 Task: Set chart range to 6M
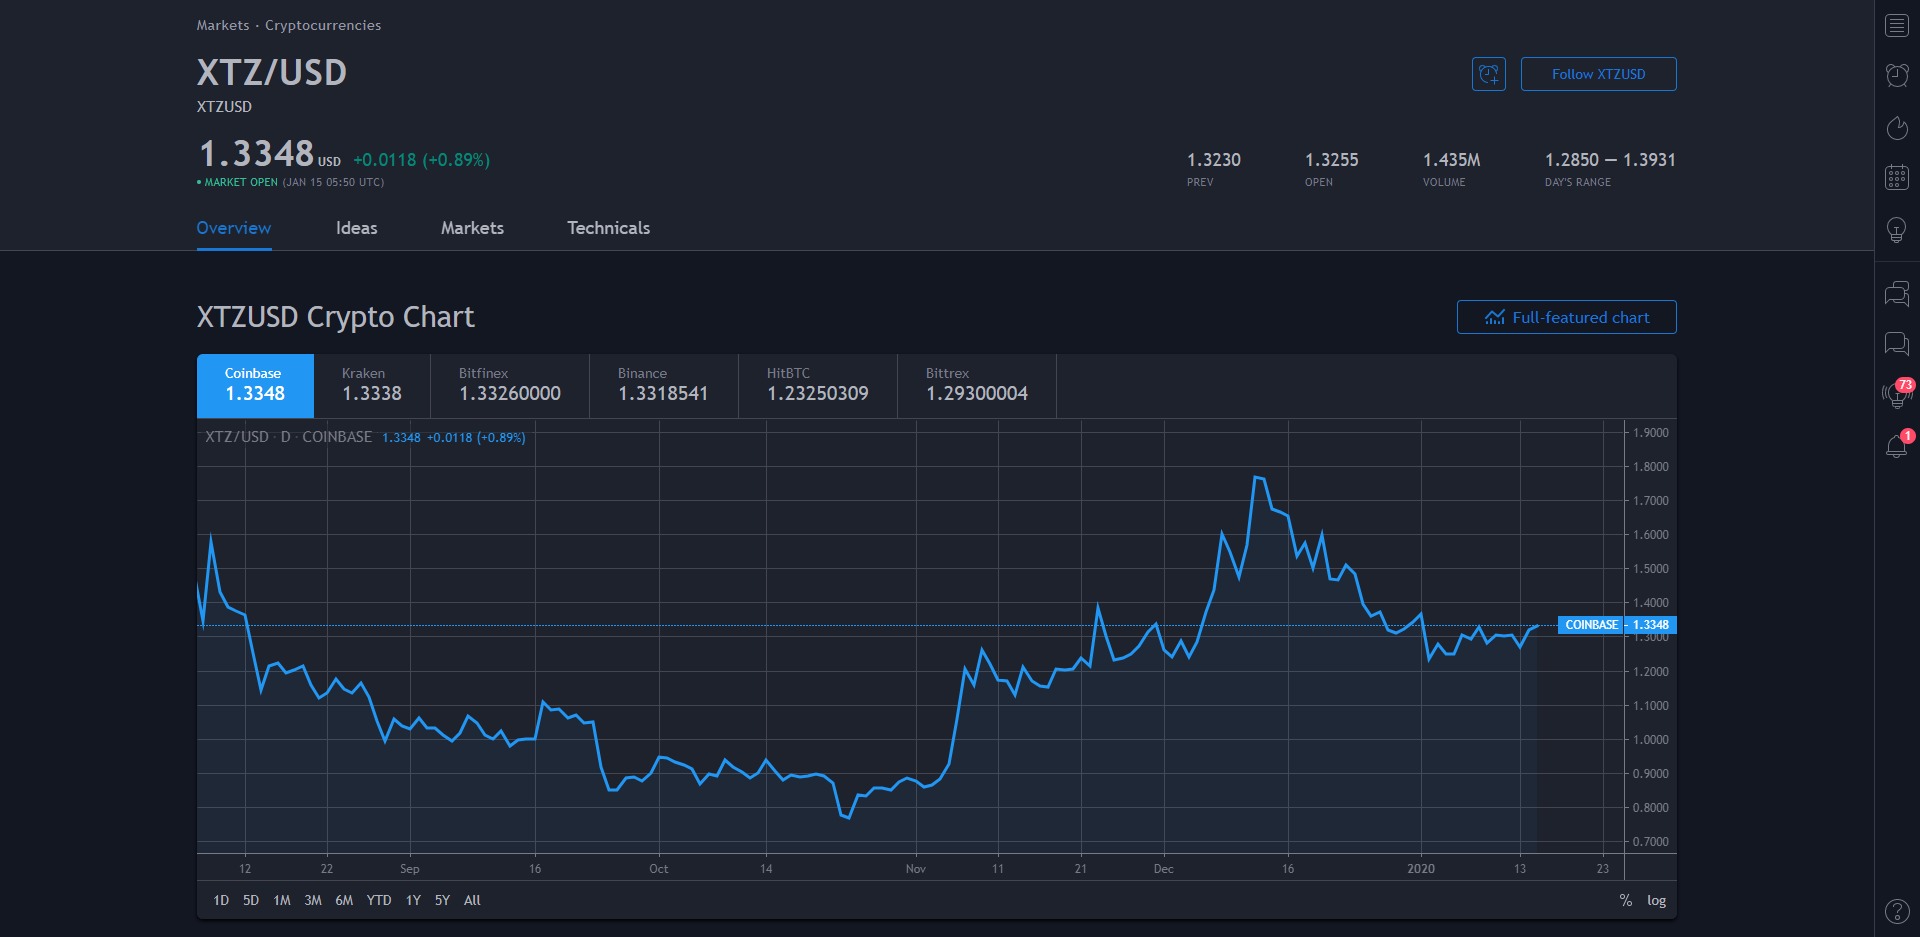(x=344, y=900)
